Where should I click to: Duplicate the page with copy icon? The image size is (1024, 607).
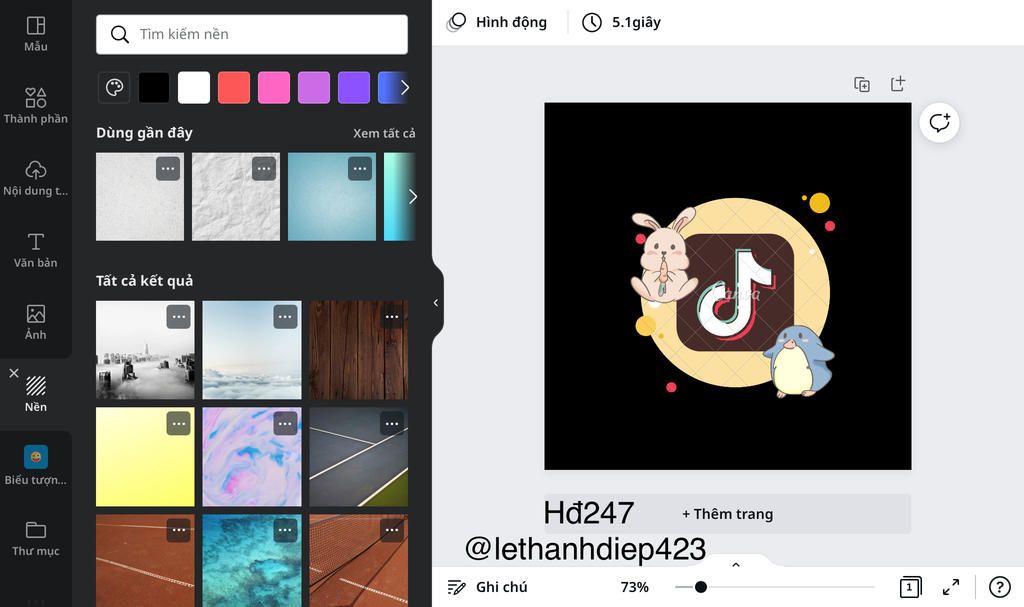tap(862, 84)
